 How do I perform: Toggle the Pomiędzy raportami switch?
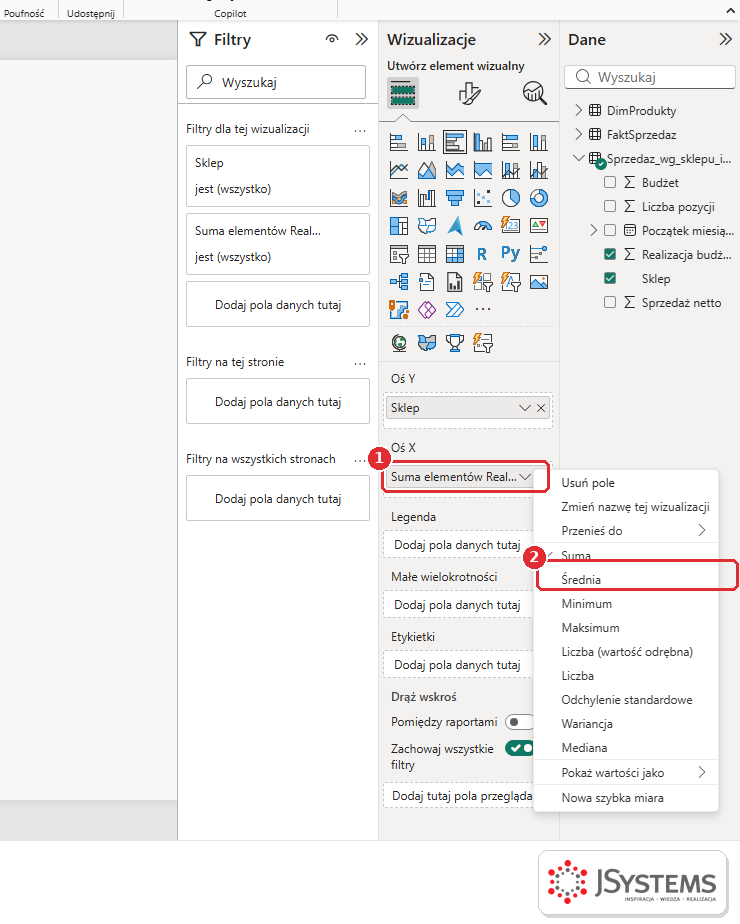click(519, 722)
